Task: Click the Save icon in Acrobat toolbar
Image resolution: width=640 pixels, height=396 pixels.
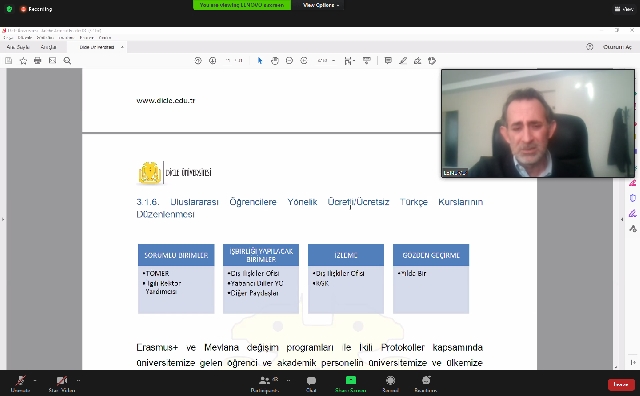Action: (x=9, y=61)
